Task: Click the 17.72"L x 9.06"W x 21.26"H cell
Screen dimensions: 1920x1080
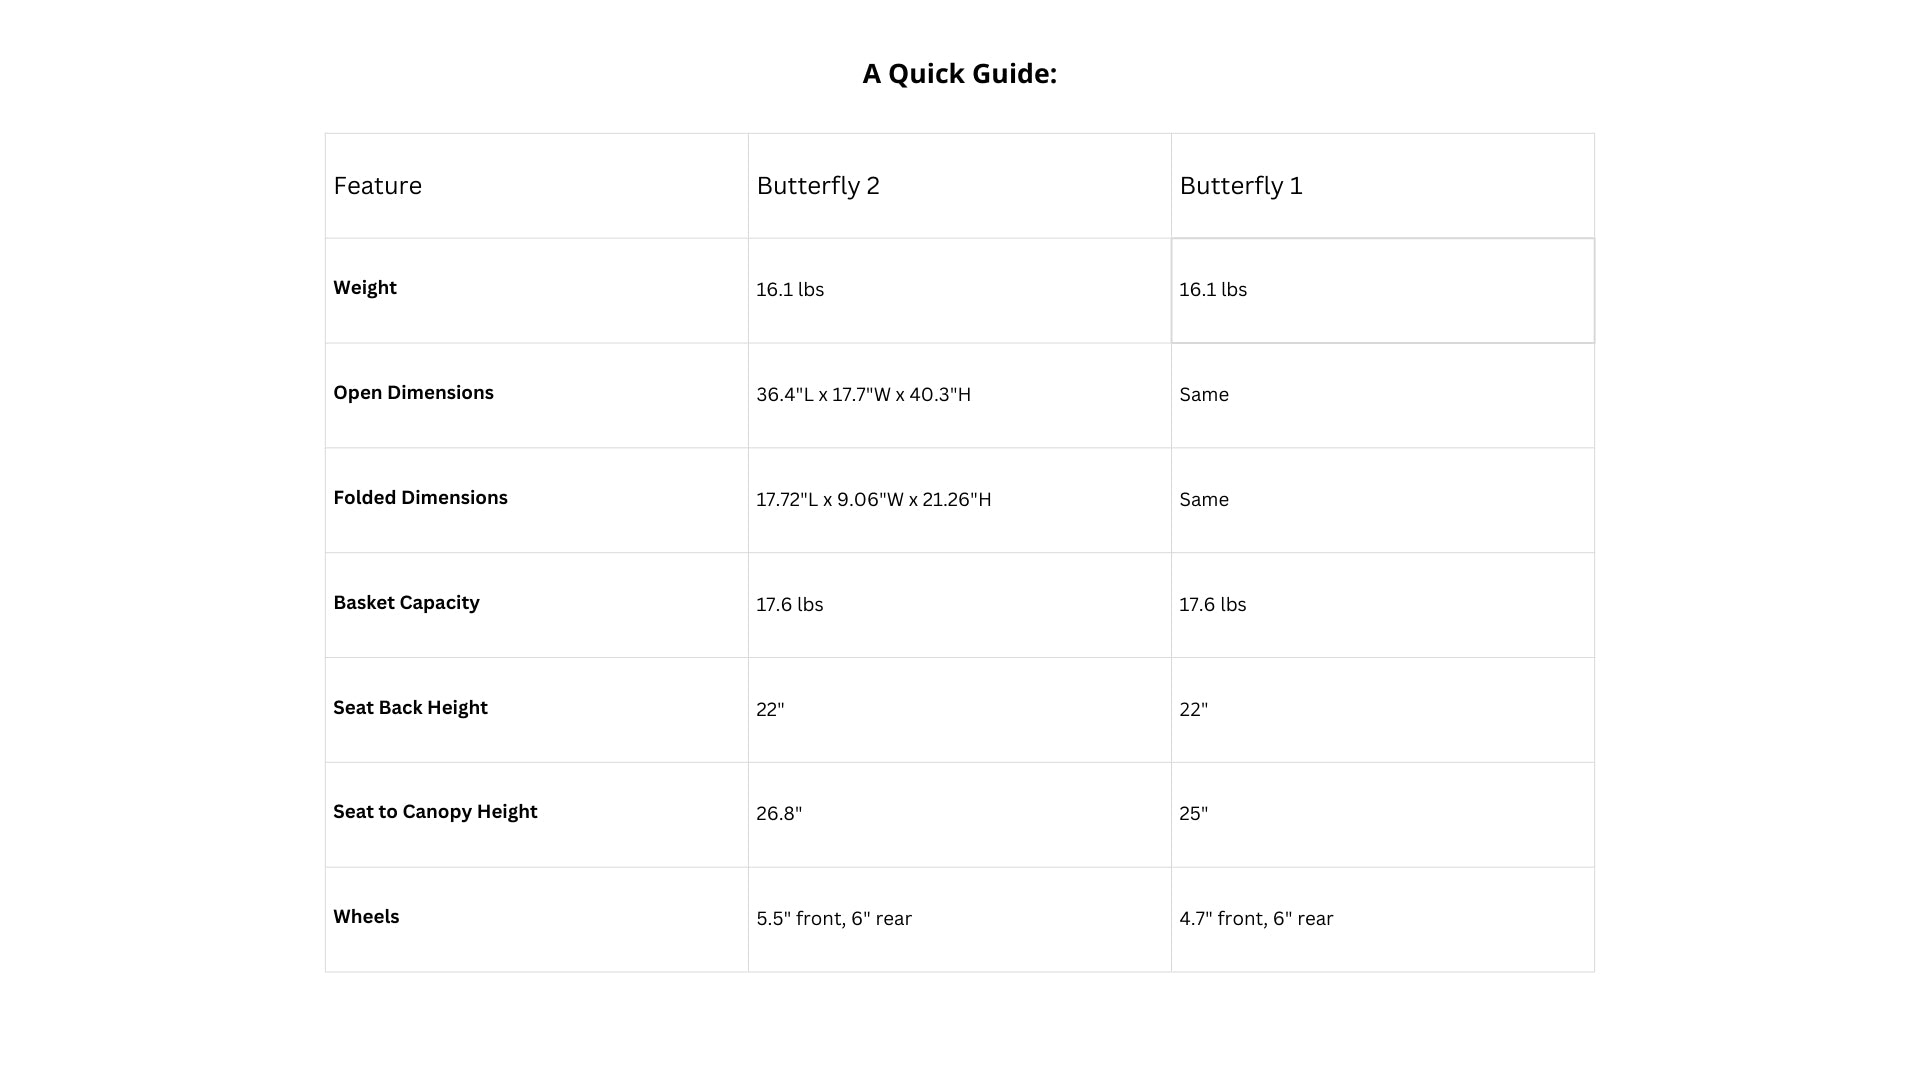Action: pyautogui.click(x=873, y=500)
